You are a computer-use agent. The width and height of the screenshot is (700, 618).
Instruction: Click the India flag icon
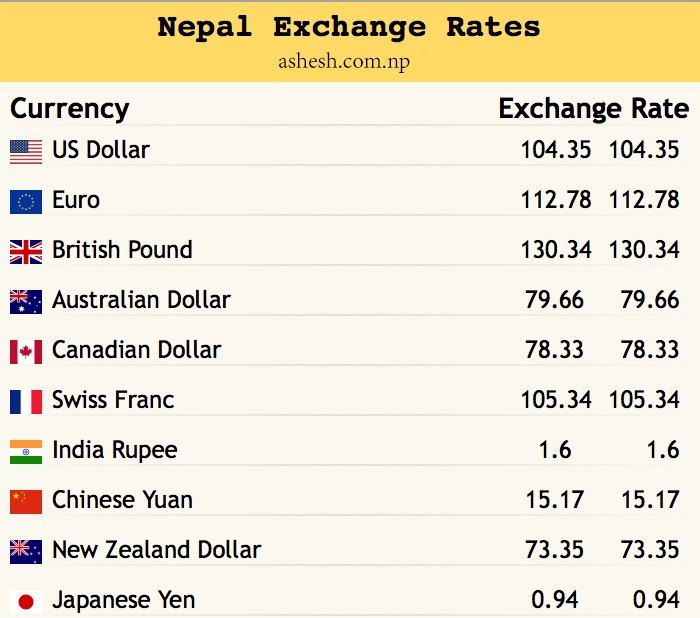tap(26, 451)
